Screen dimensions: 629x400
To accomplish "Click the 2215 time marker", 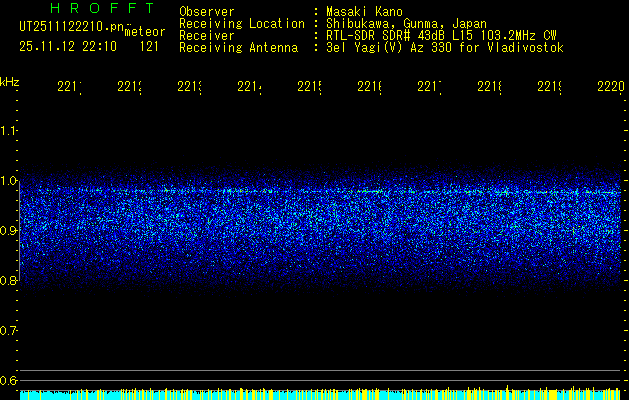I will click(310, 87).
